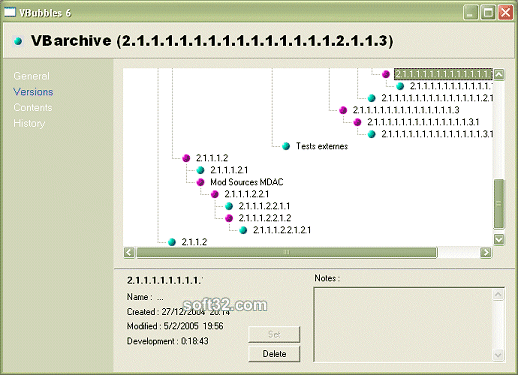
Task: Click the teal bubble beside 2.1.1.1.2.1
Action: (x=200, y=170)
